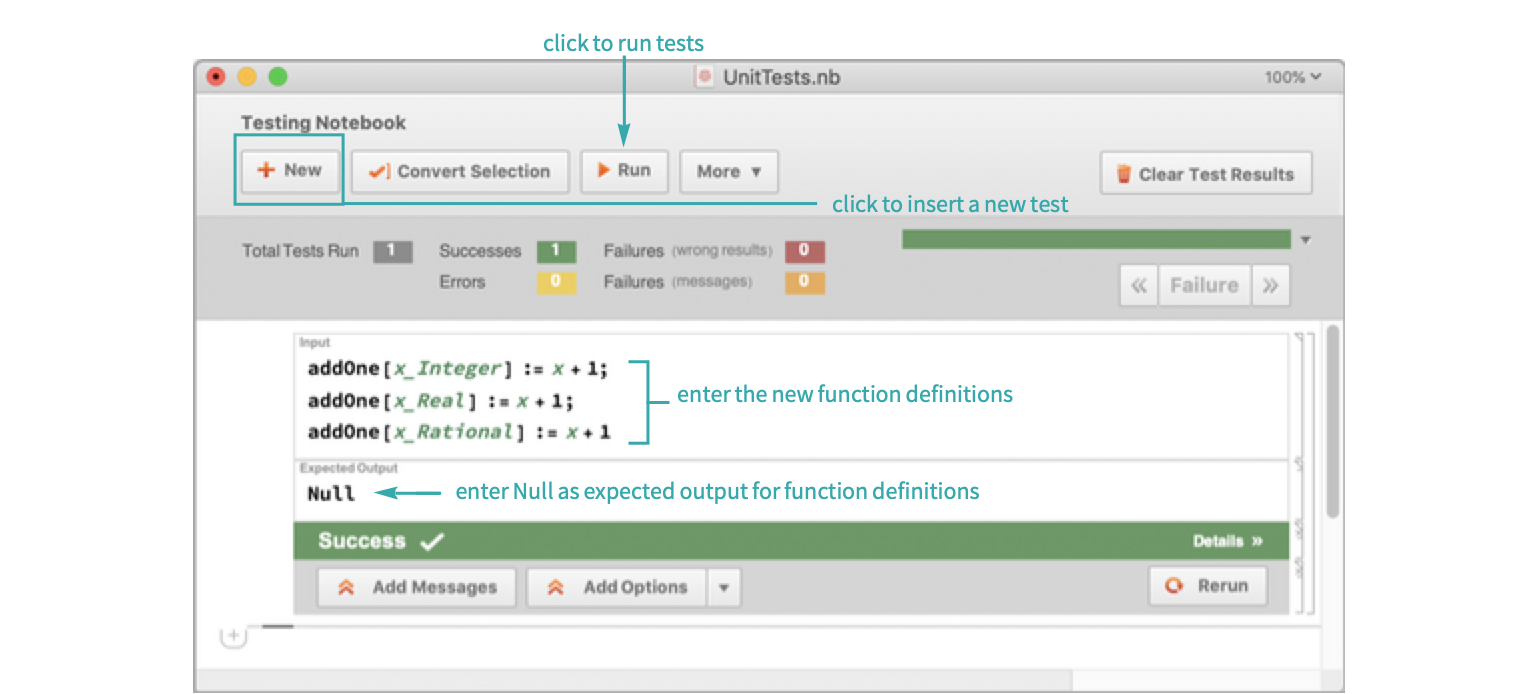The image size is (1536, 694).
Task: Click inside the Expected Output cell containing Null
Action: (700, 494)
